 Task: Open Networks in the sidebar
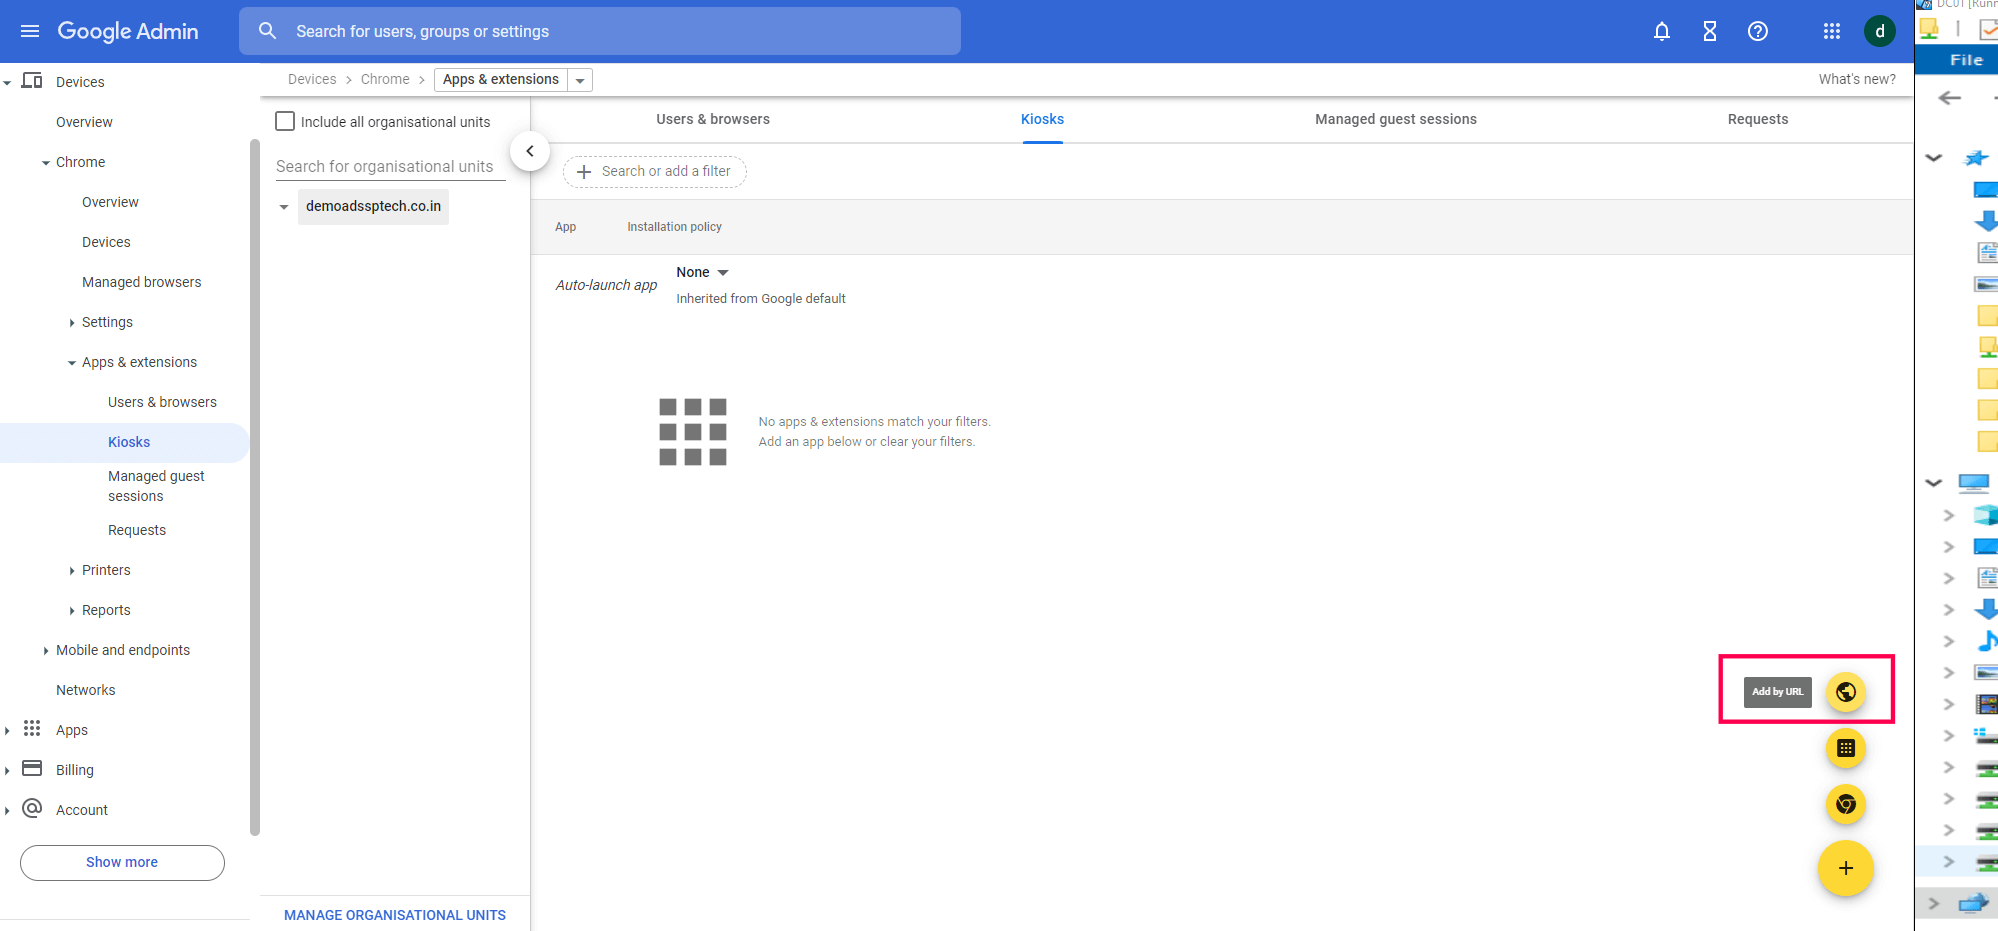pos(86,690)
